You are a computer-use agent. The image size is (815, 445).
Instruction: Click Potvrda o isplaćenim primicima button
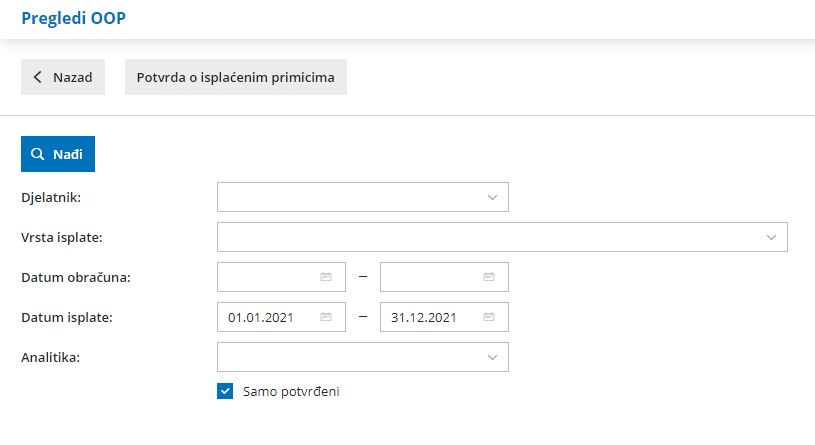[236, 77]
